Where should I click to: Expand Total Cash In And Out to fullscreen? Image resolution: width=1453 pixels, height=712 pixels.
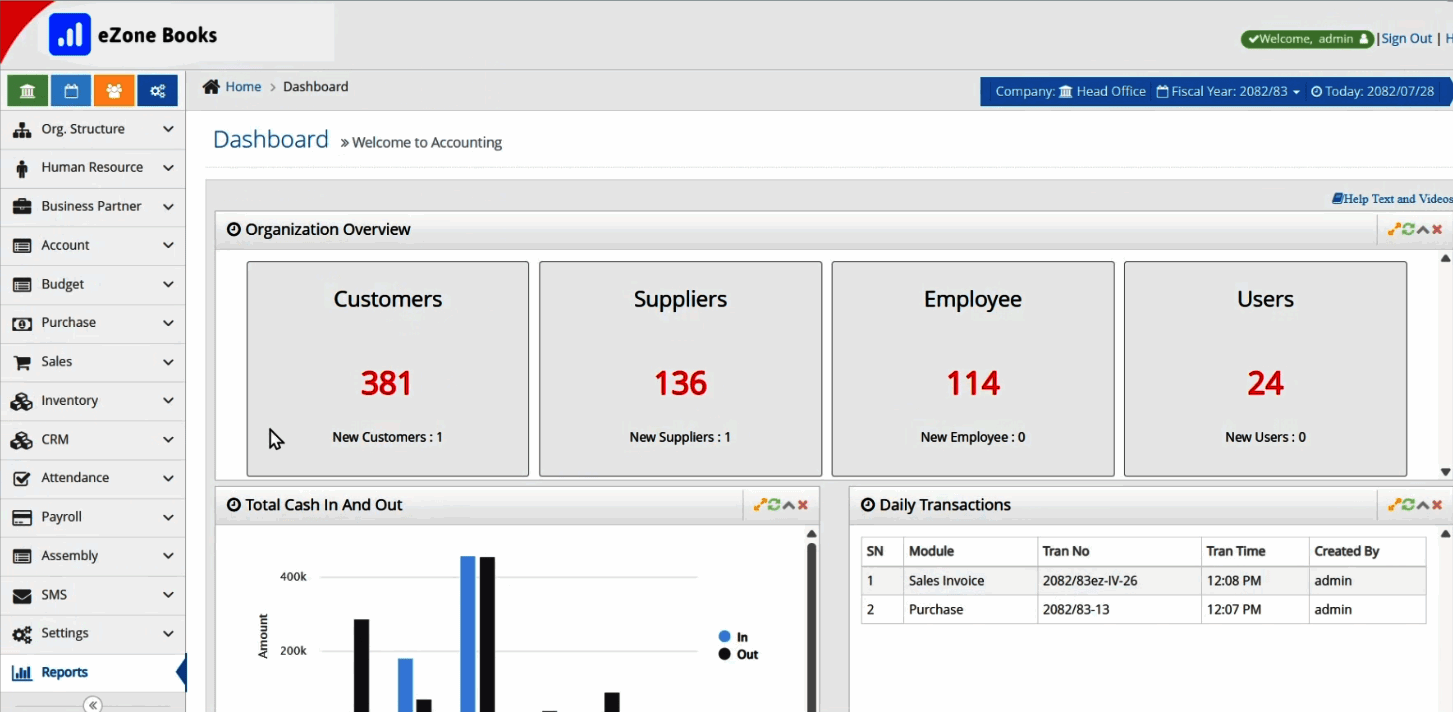point(760,505)
